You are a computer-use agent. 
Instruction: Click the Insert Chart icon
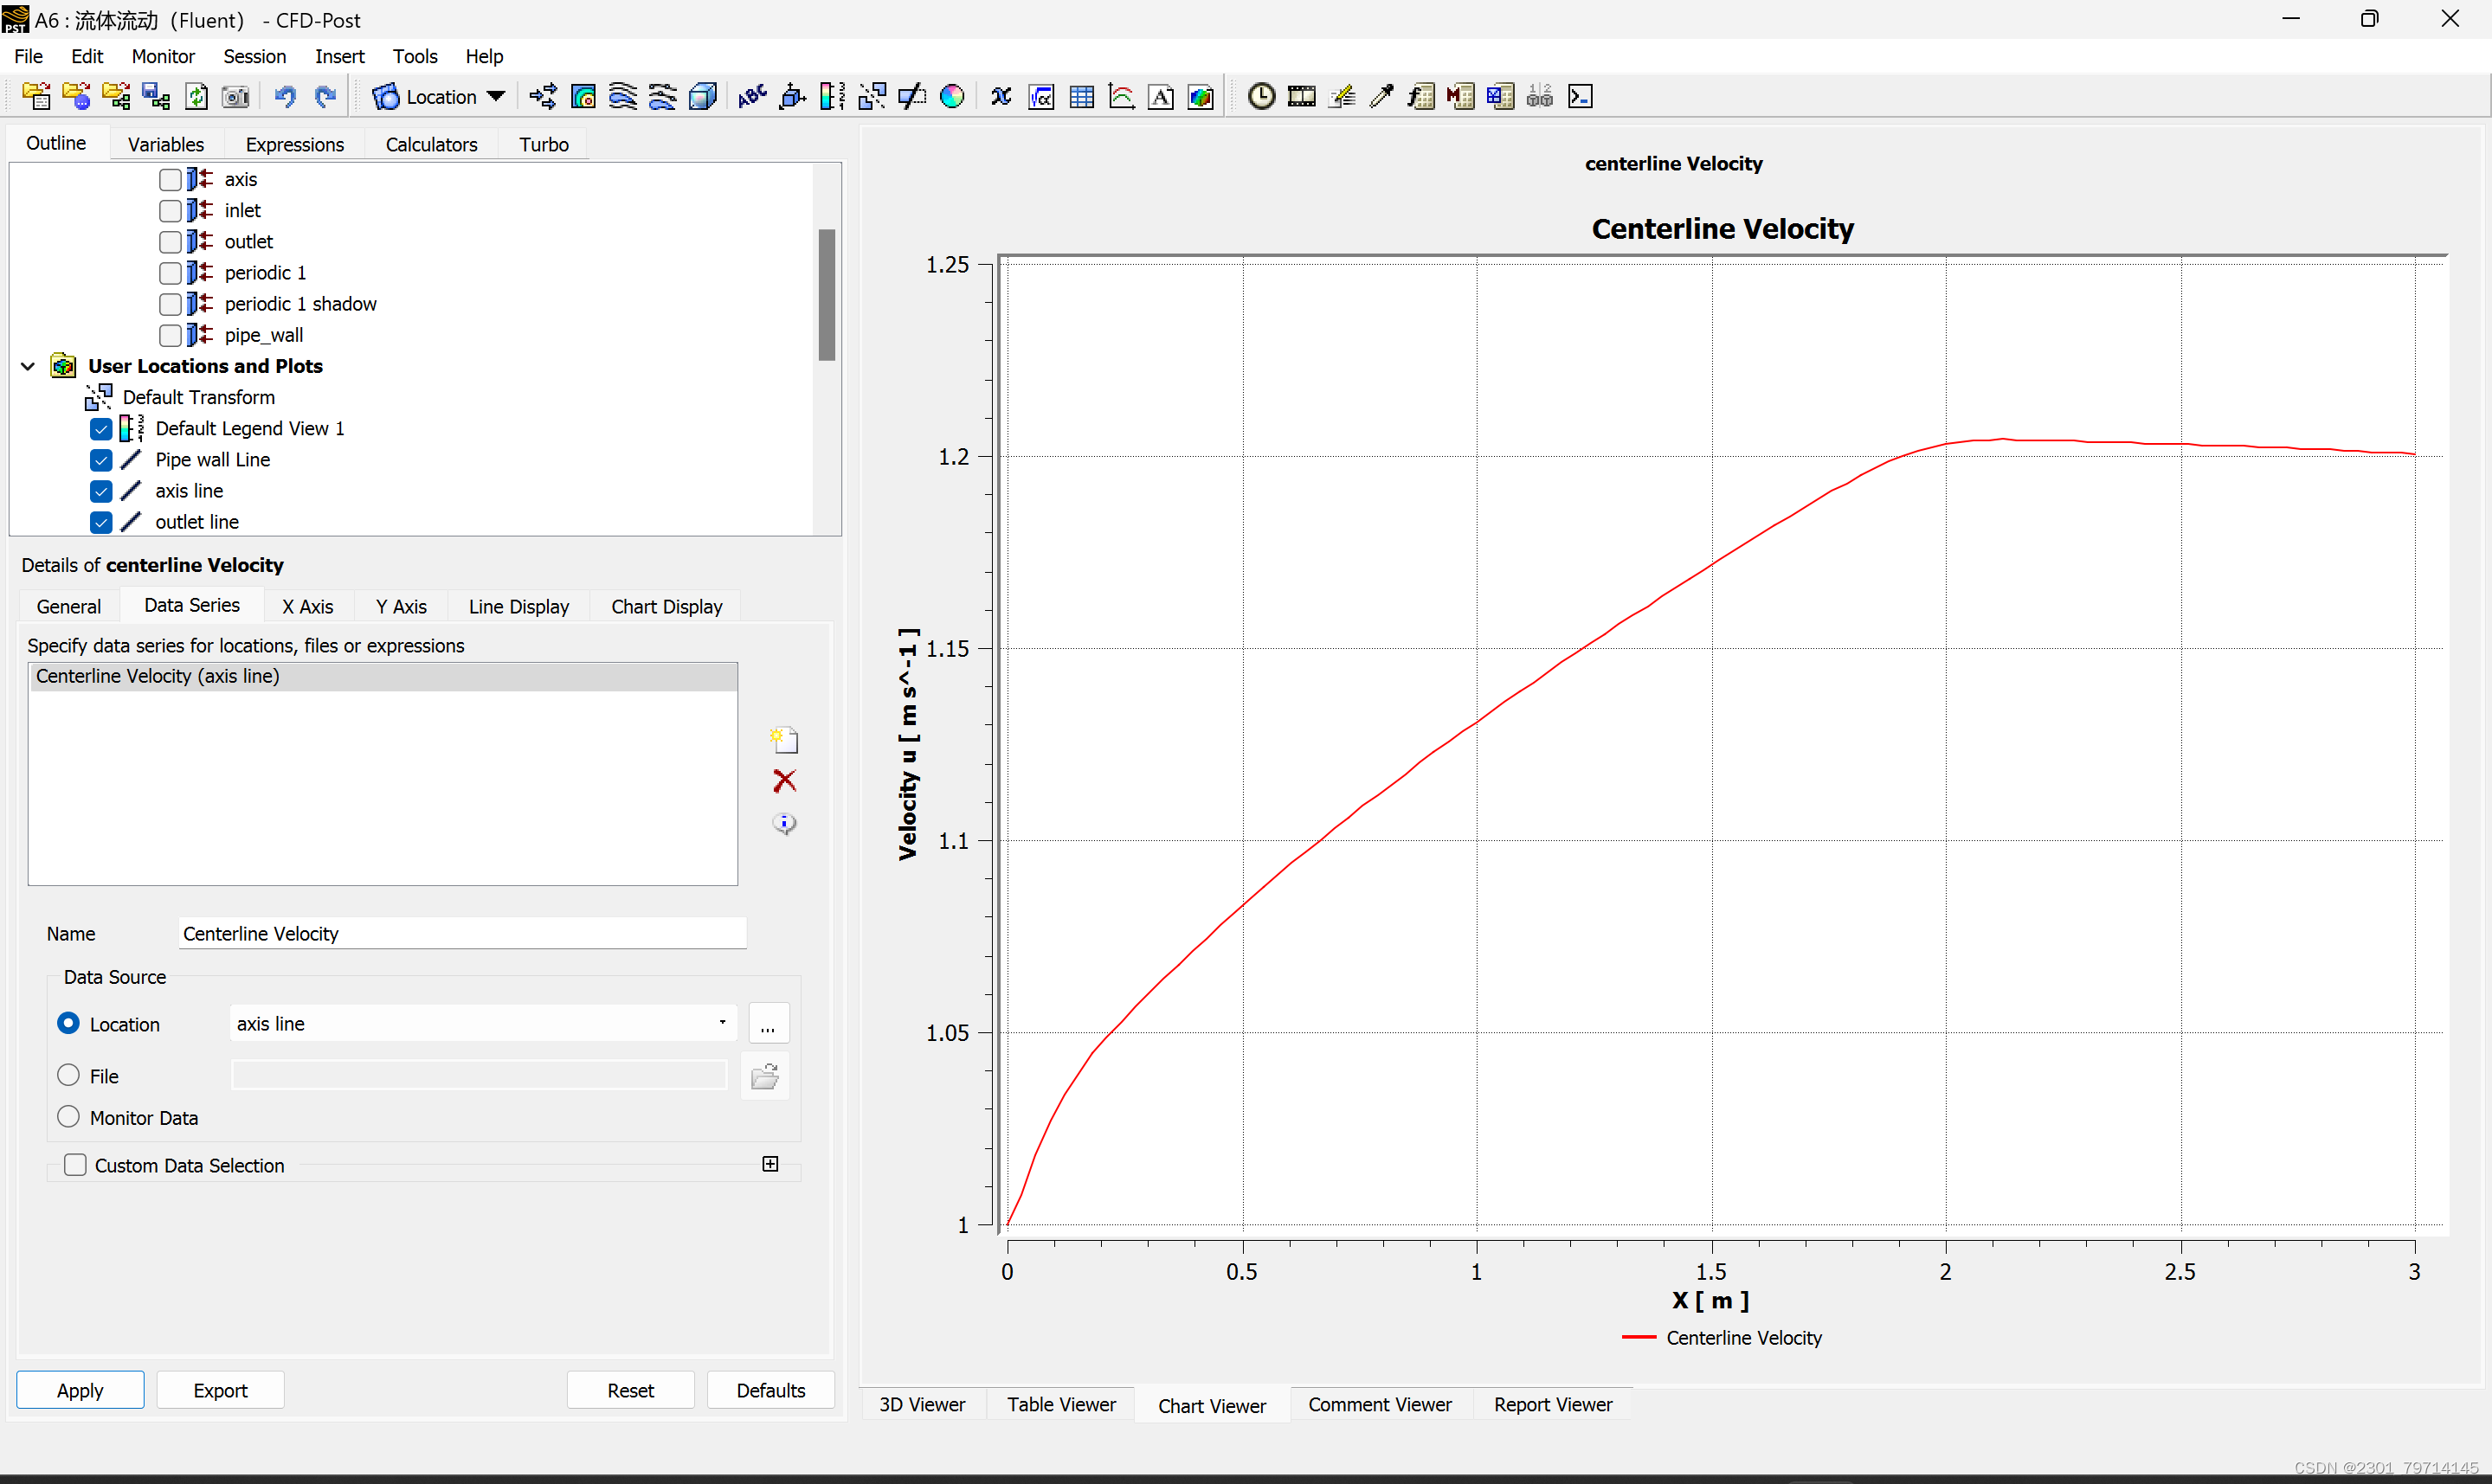[1121, 96]
